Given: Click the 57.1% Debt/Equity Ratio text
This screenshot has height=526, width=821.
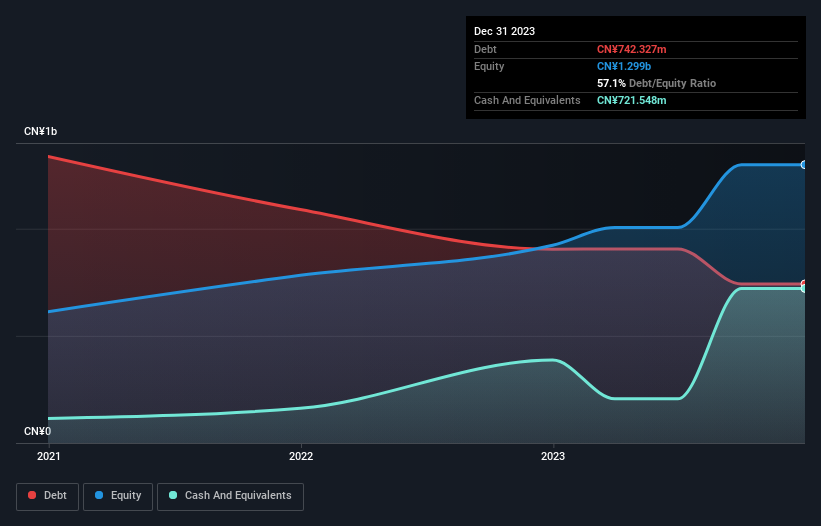Looking at the screenshot, I should (656, 83).
